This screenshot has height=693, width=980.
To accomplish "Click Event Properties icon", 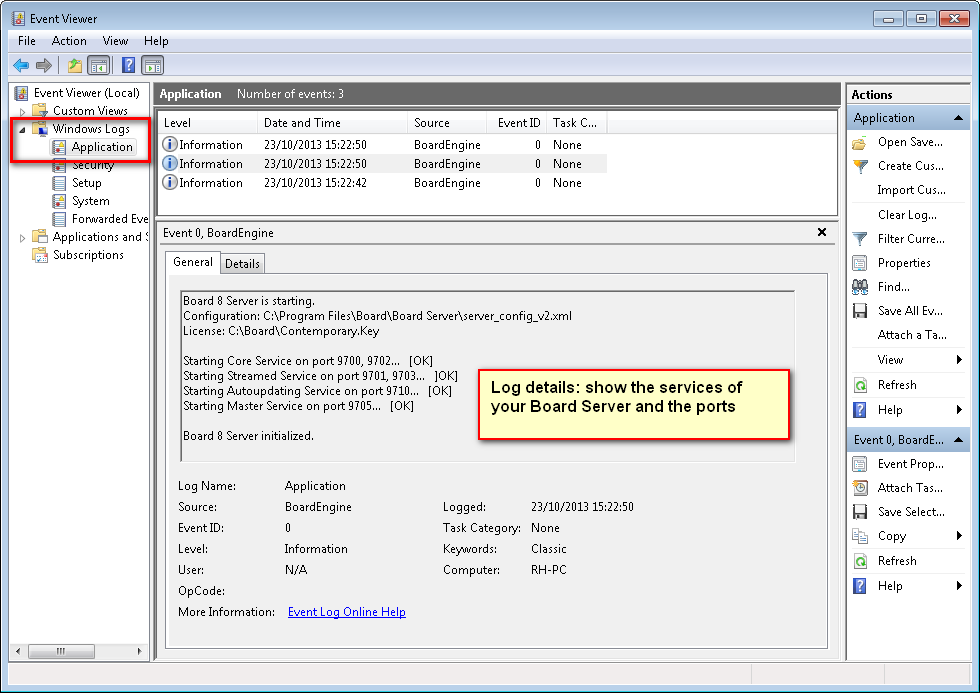I will coord(860,464).
